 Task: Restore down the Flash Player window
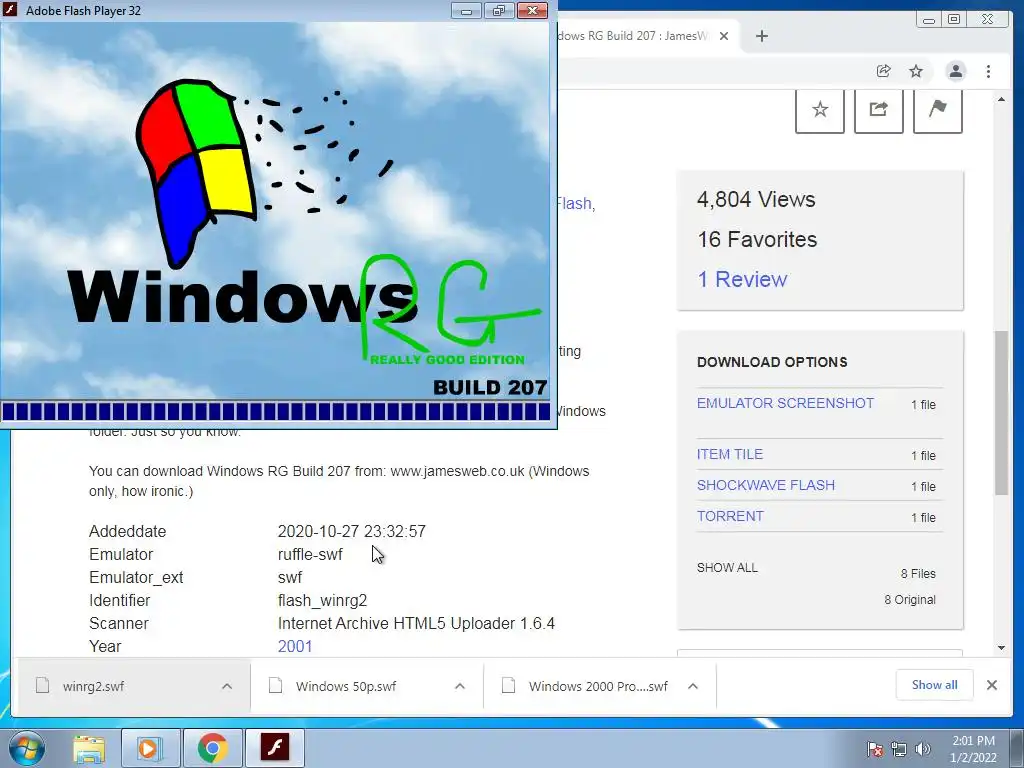point(499,10)
